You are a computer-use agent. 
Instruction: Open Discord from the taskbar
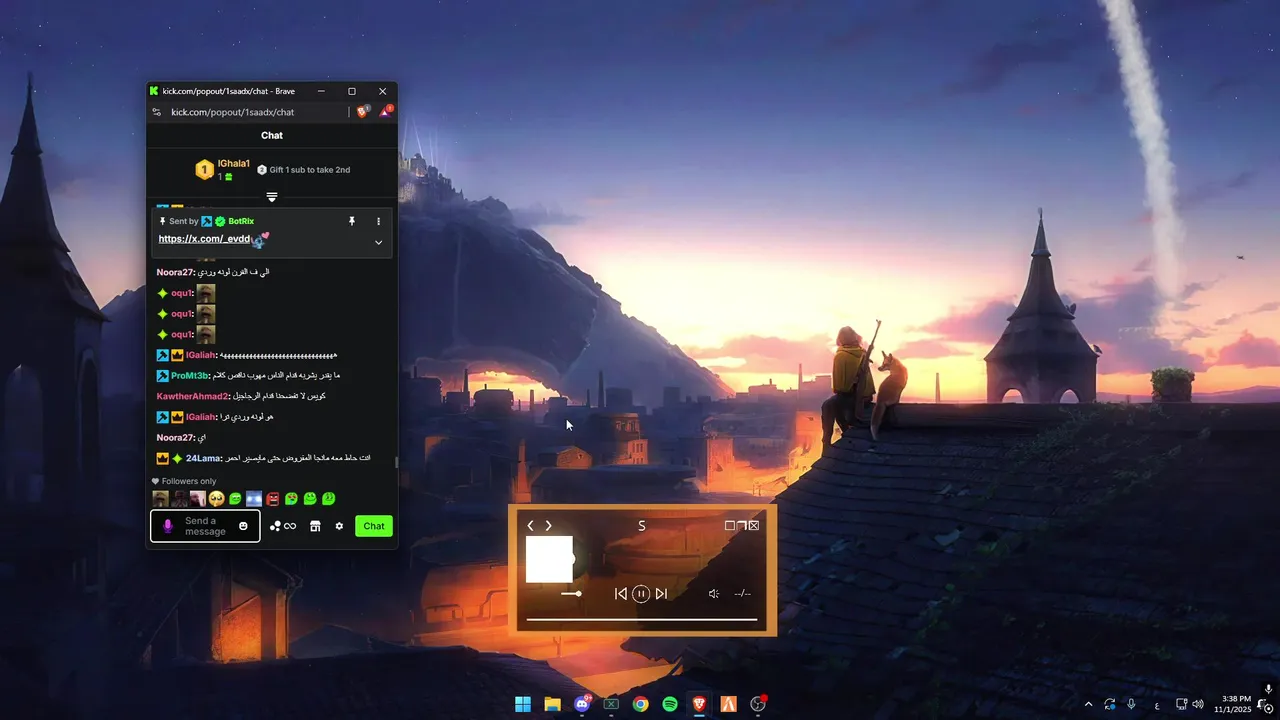[582, 704]
